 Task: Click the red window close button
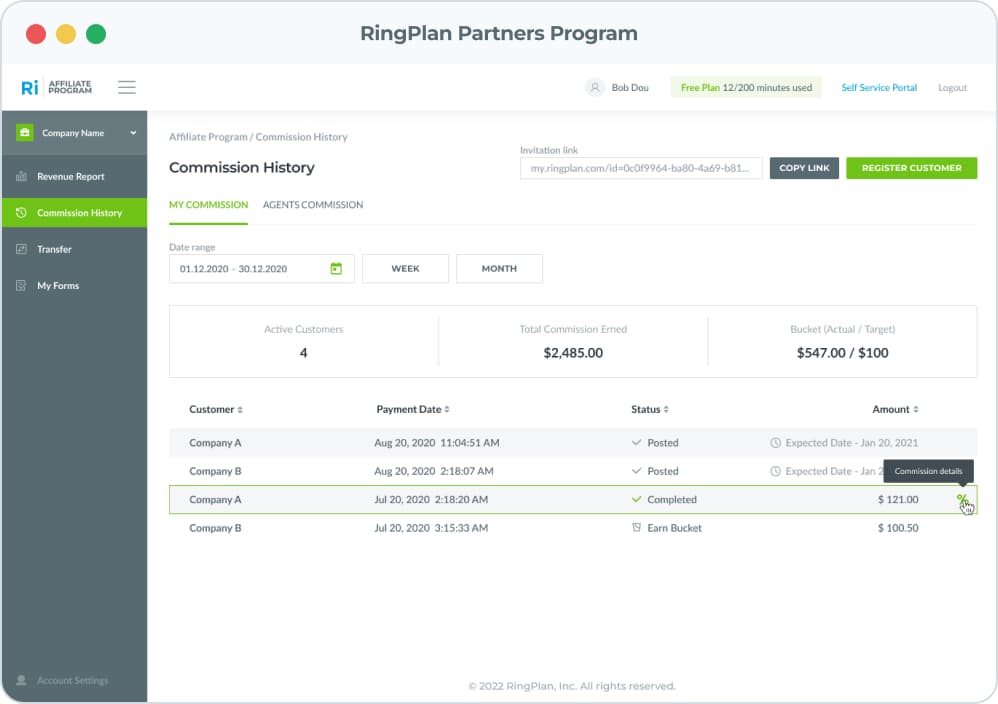[36, 34]
